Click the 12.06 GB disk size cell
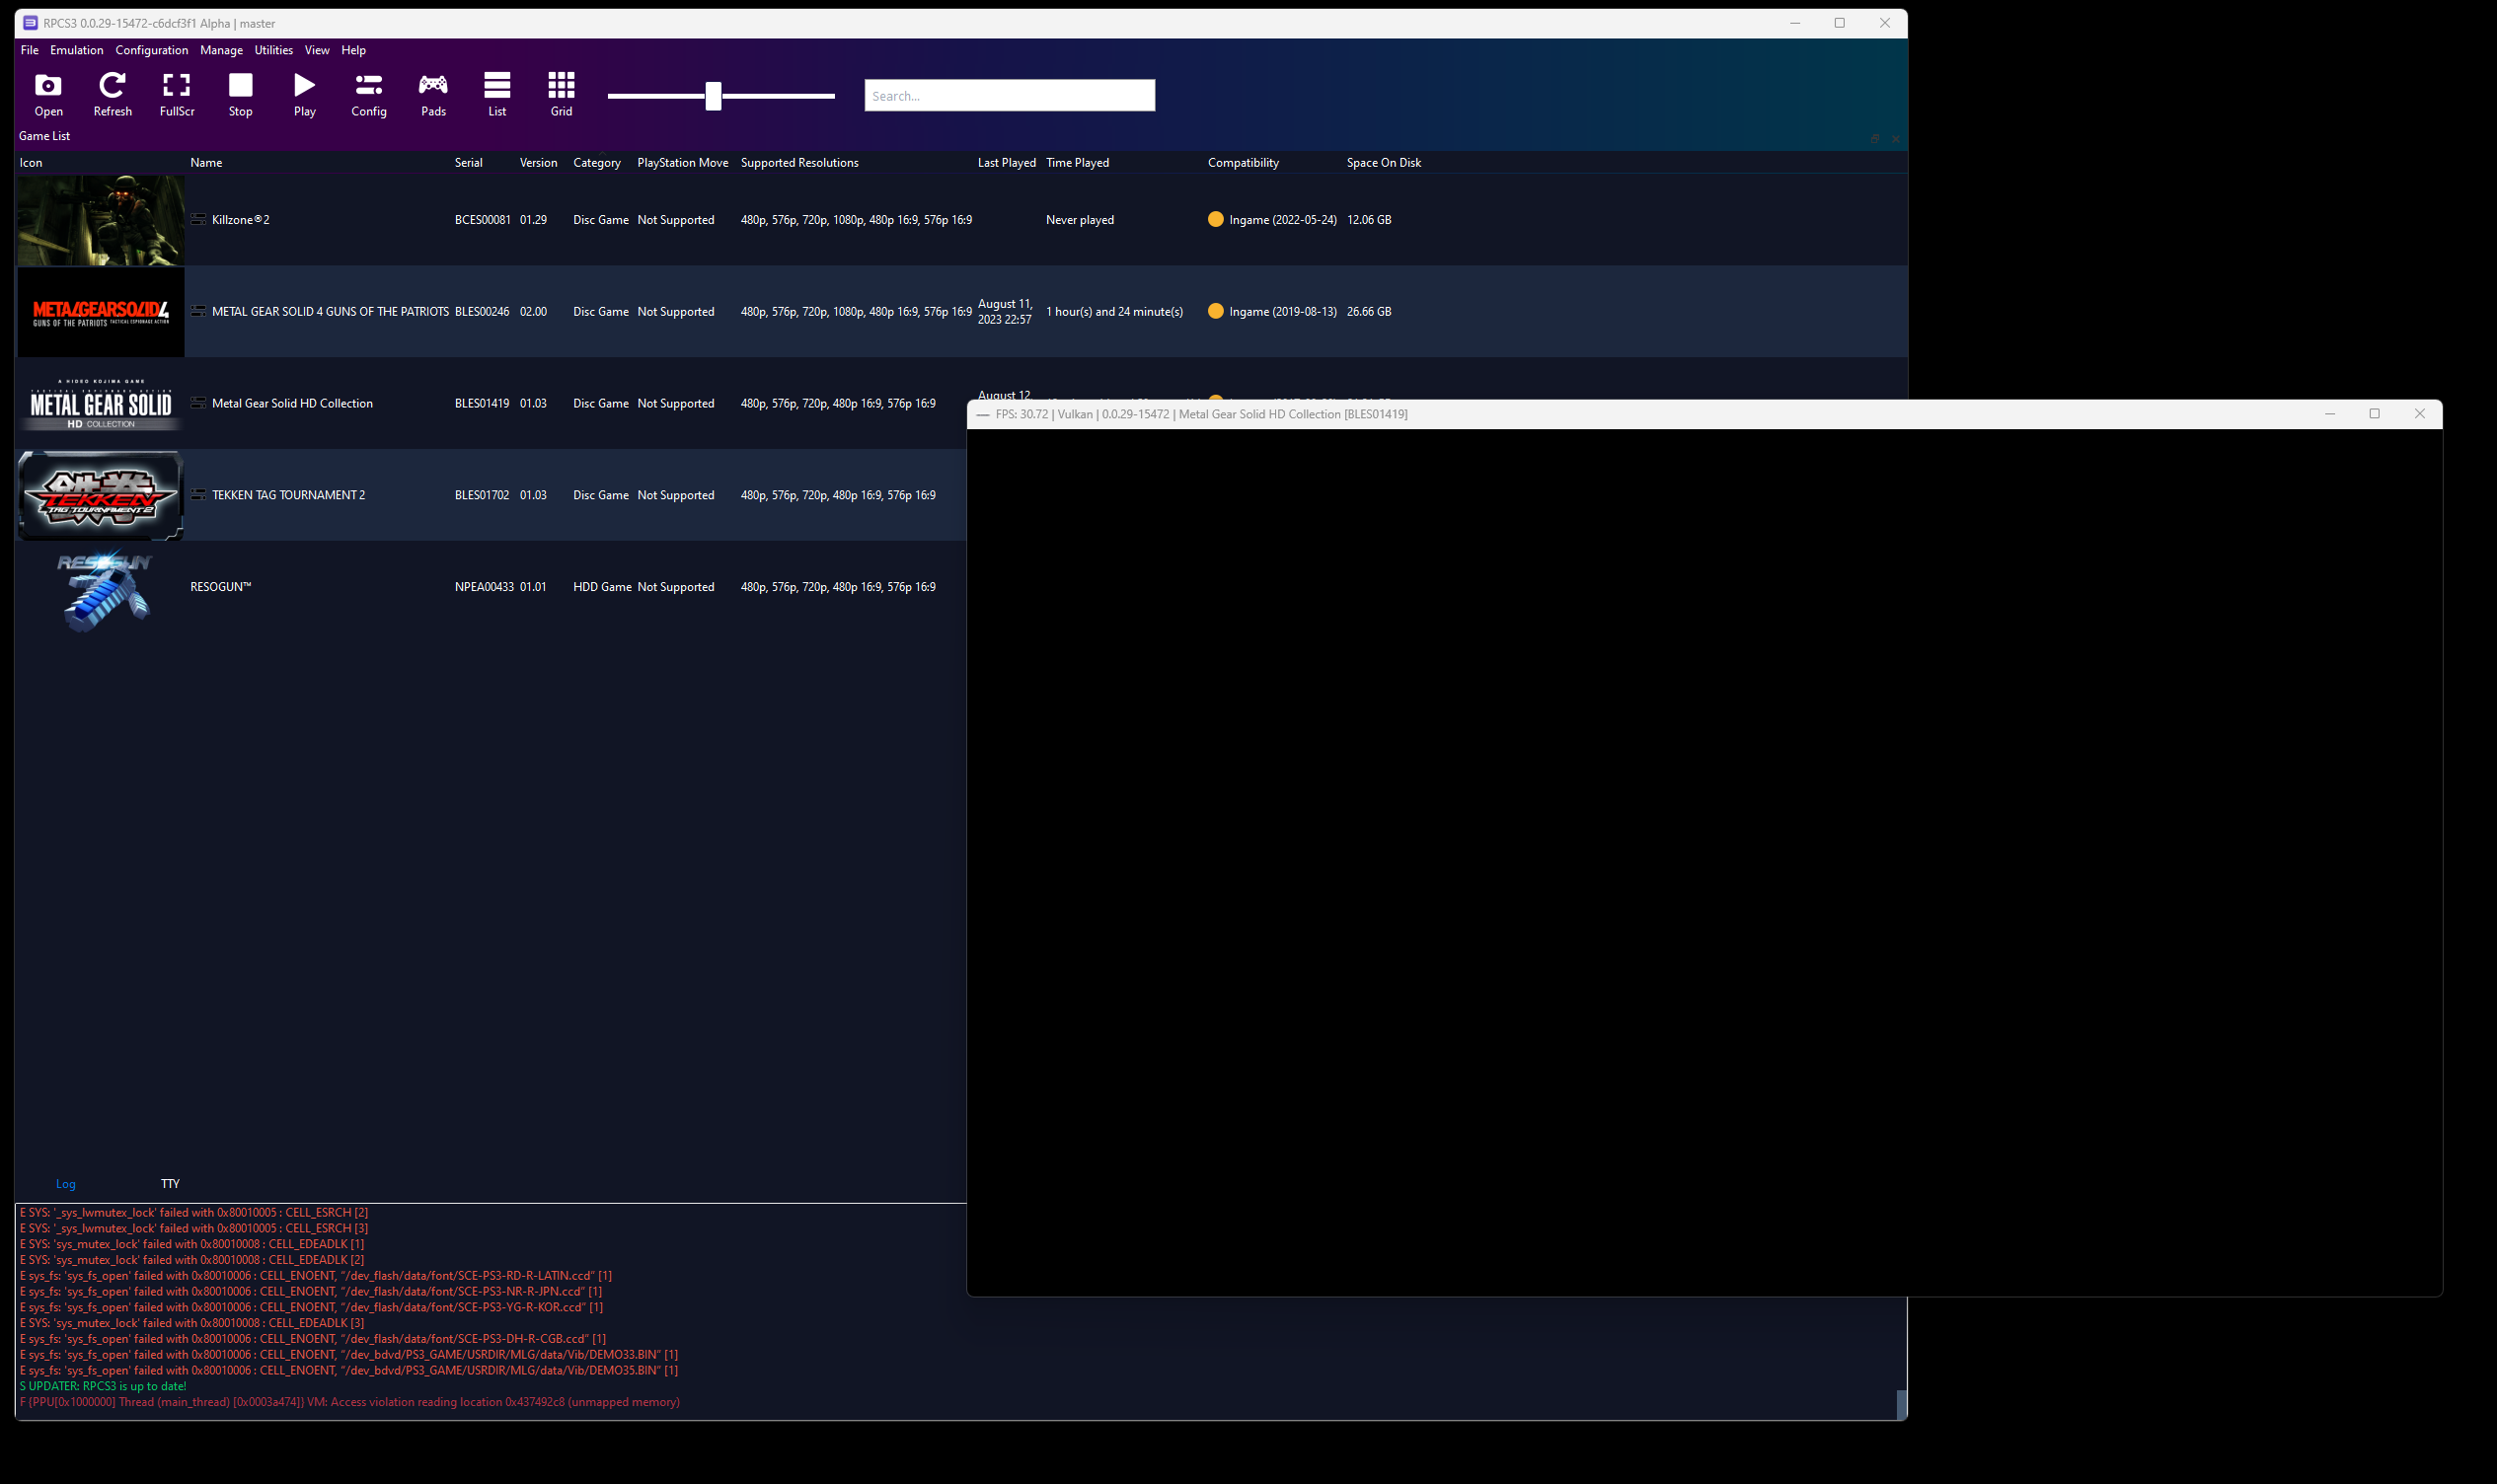The width and height of the screenshot is (2497, 1484). (1369, 220)
